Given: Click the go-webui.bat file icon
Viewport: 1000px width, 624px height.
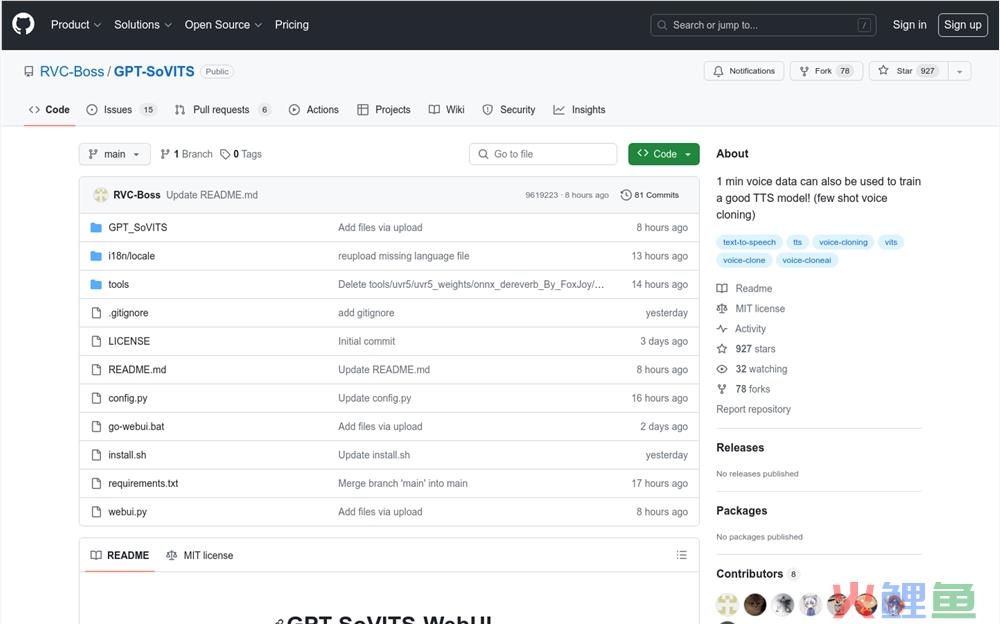Looking at the screenshot, I should tap(96, 426).
